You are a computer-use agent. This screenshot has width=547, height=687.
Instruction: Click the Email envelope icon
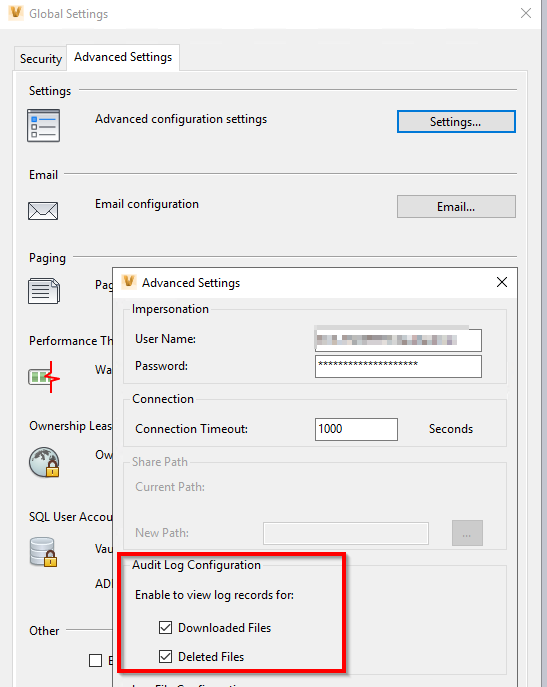coord(43,211)
